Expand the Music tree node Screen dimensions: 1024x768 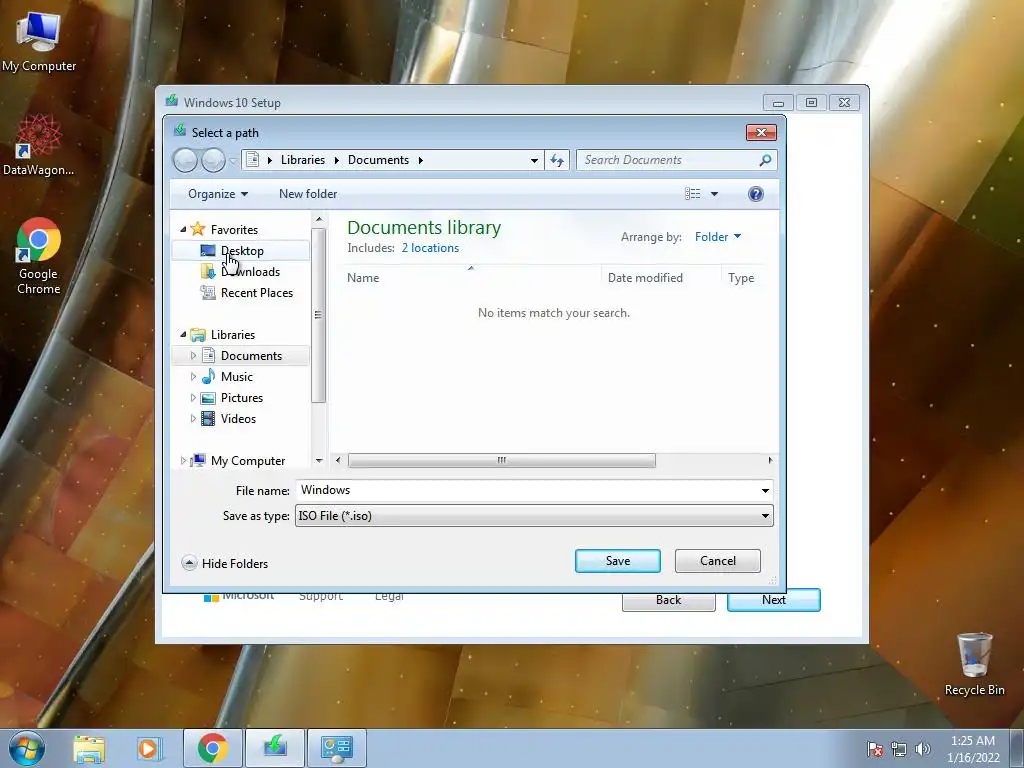click(193, 377)
